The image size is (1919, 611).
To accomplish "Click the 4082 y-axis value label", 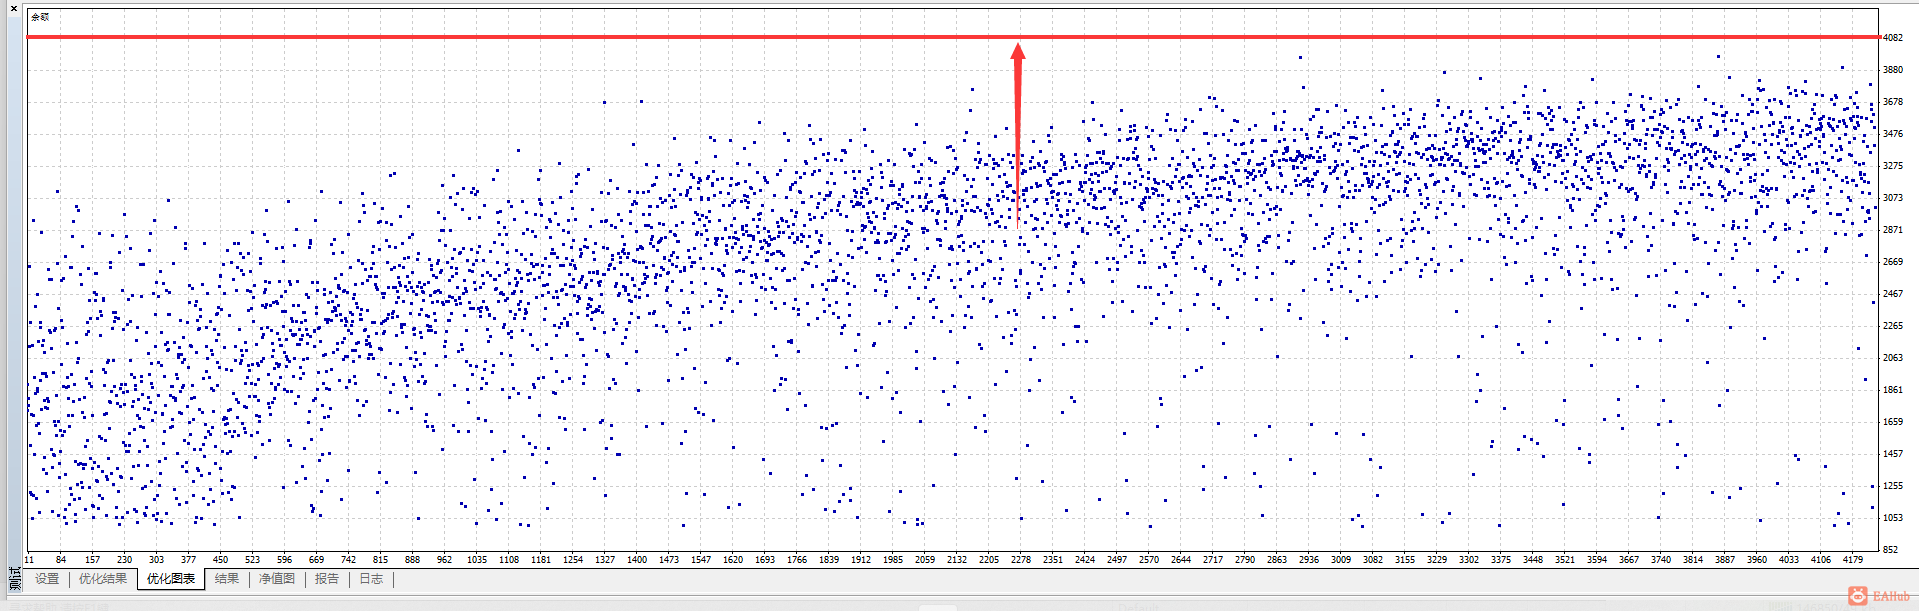I will click(x=1893, y=38).
